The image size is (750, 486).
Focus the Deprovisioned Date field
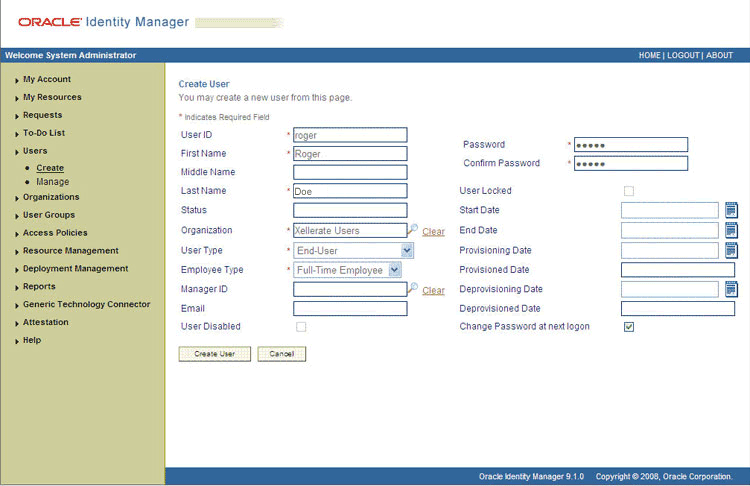(x=678, y=309)
